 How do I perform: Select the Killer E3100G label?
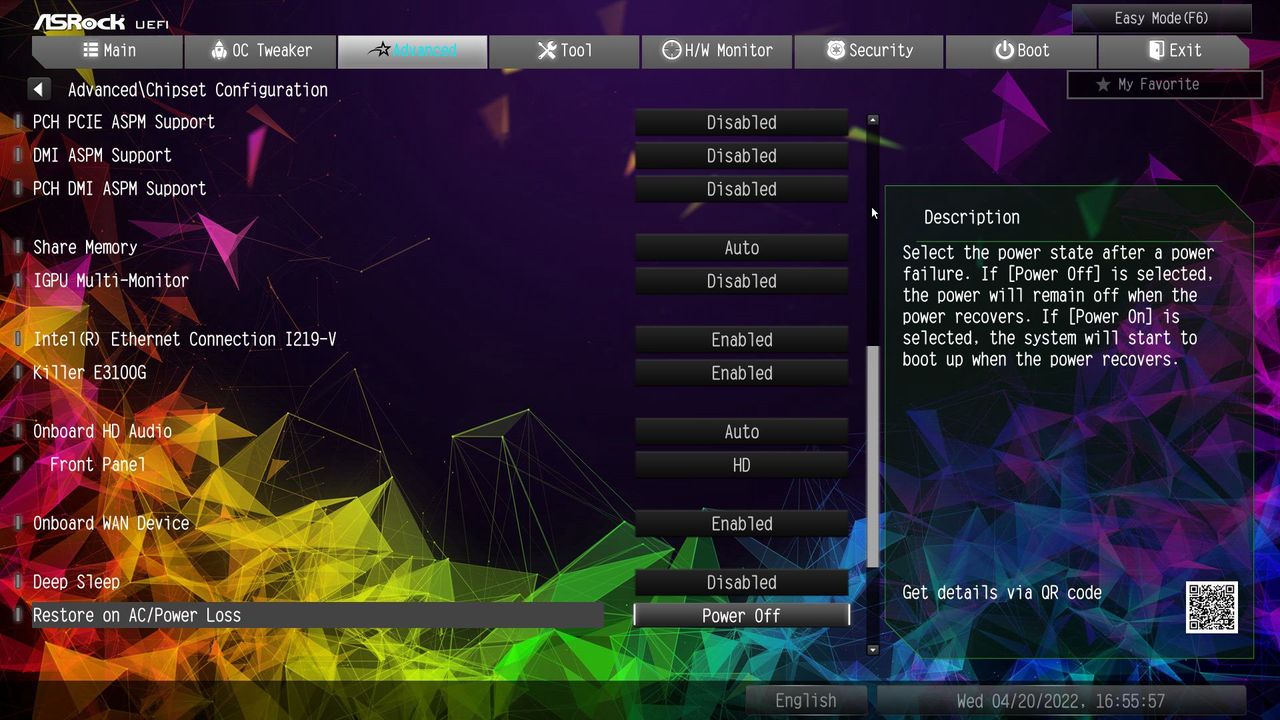[89, 373]
